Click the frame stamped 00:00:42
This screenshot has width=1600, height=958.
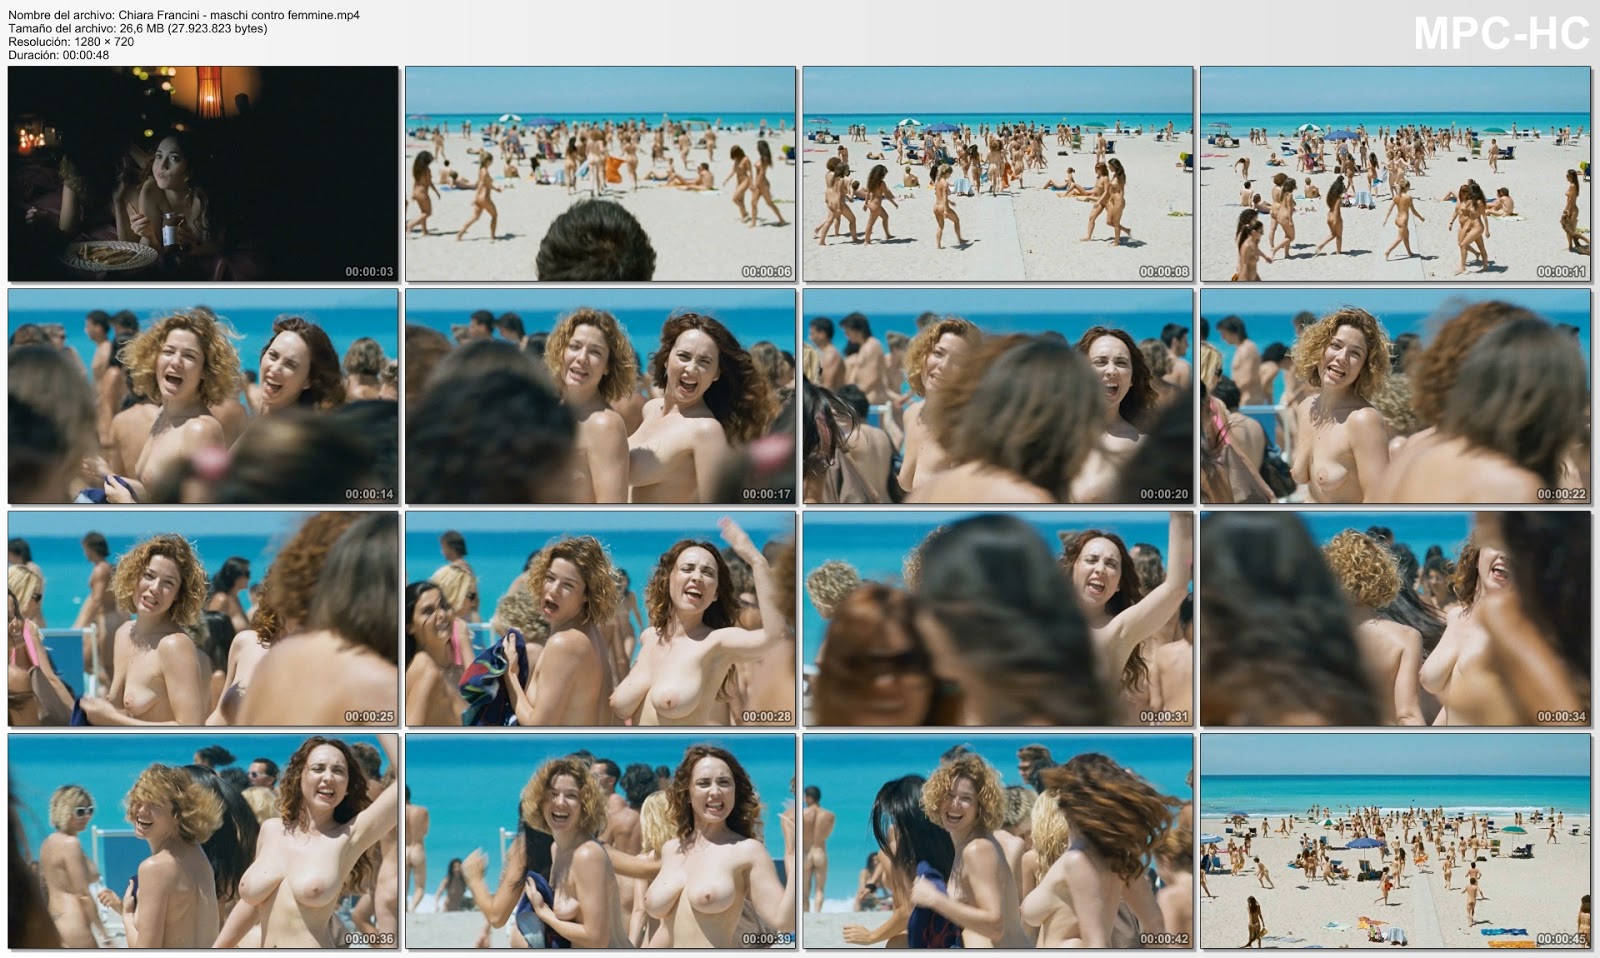[x=998, y=841]
